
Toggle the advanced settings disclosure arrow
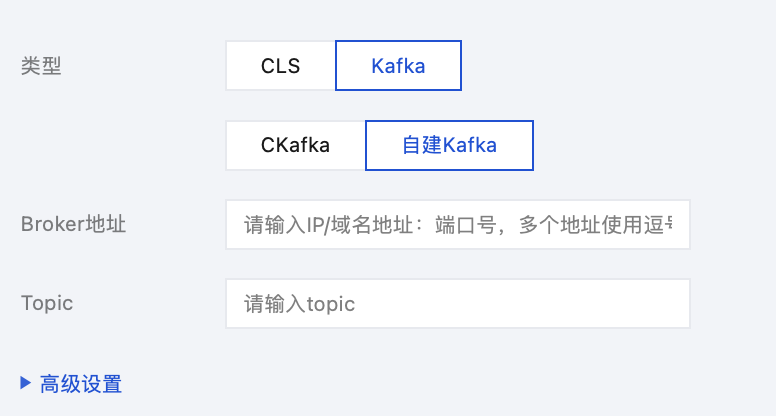click(x=26, y=382)
